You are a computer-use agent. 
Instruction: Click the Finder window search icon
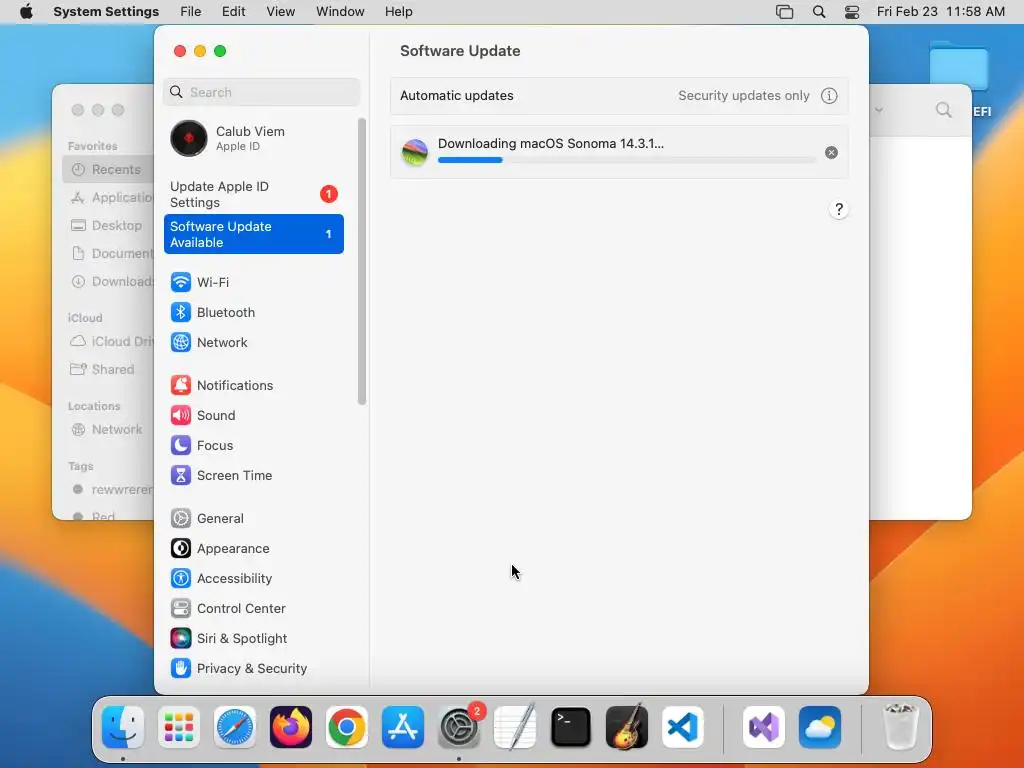[943, 110]
